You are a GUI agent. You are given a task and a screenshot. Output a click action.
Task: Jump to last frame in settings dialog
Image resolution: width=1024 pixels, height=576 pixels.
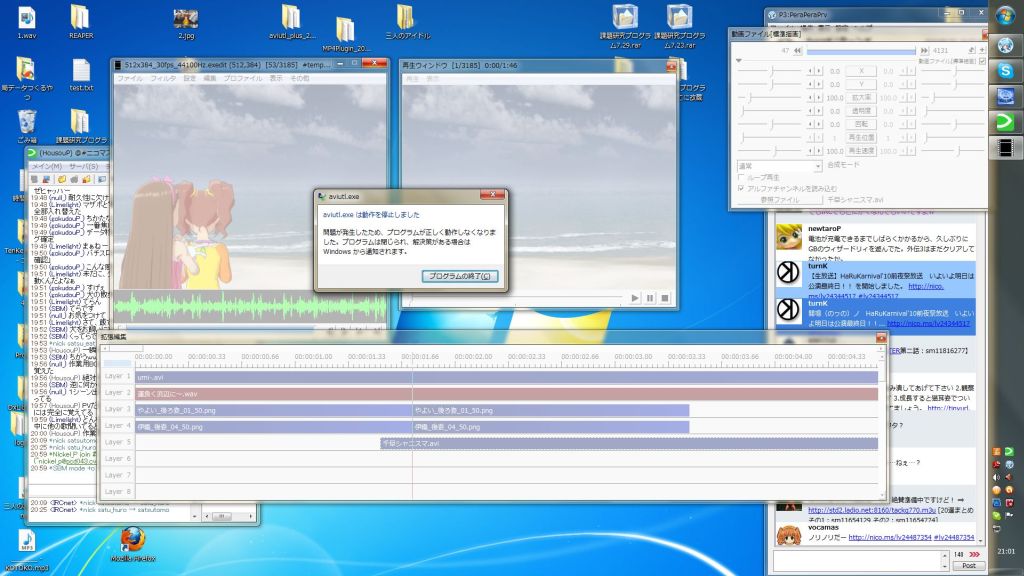(924, 50)
